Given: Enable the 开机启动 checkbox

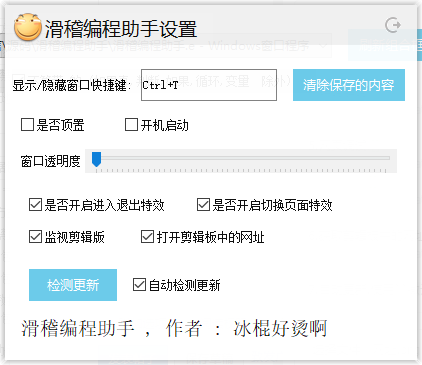Looking at the screenshot, I should tap(131, 125).
